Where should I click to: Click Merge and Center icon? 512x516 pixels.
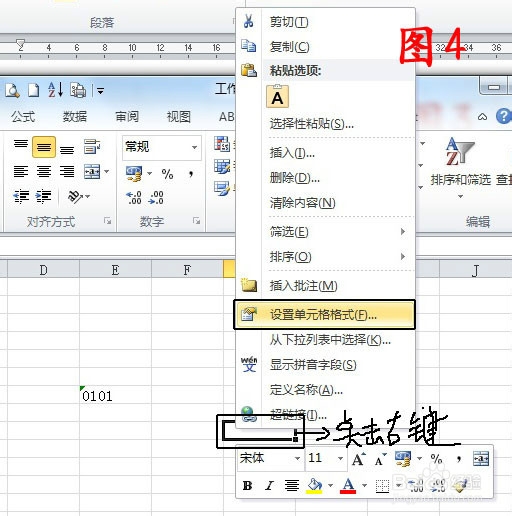pos(92,171)
